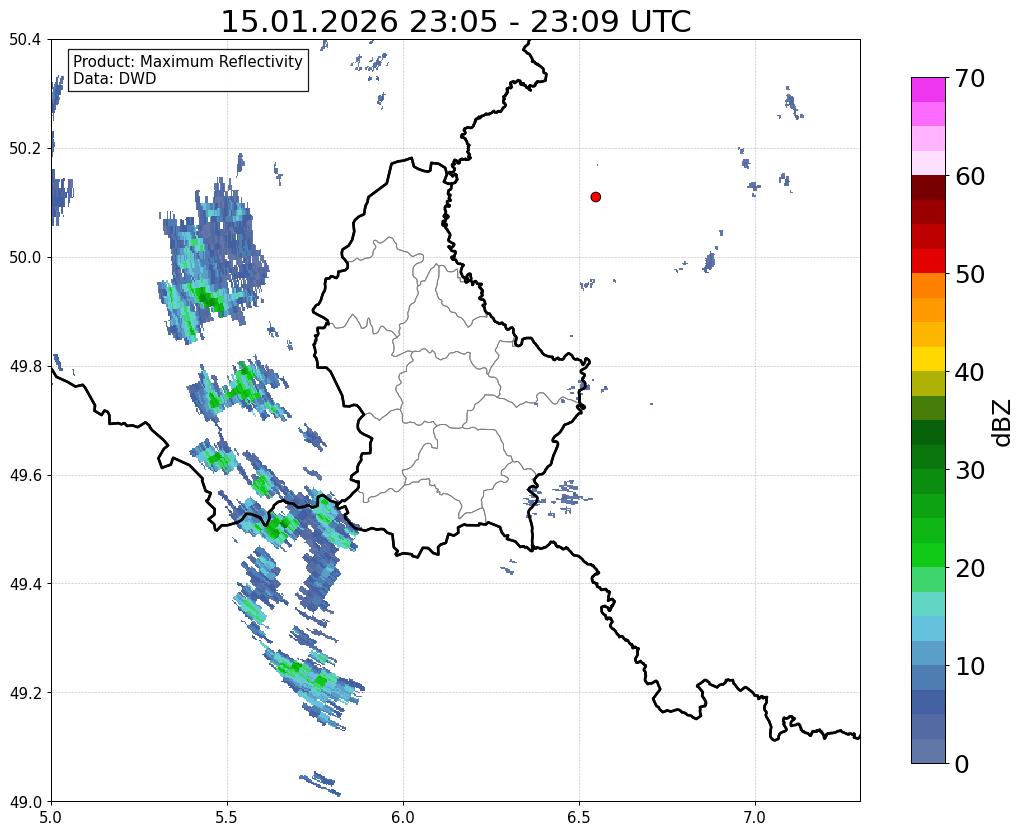The height and width of the screenshot is (834, 1023).
Task: Click the latitude axis label 49.6
Action: pos(25,476)
